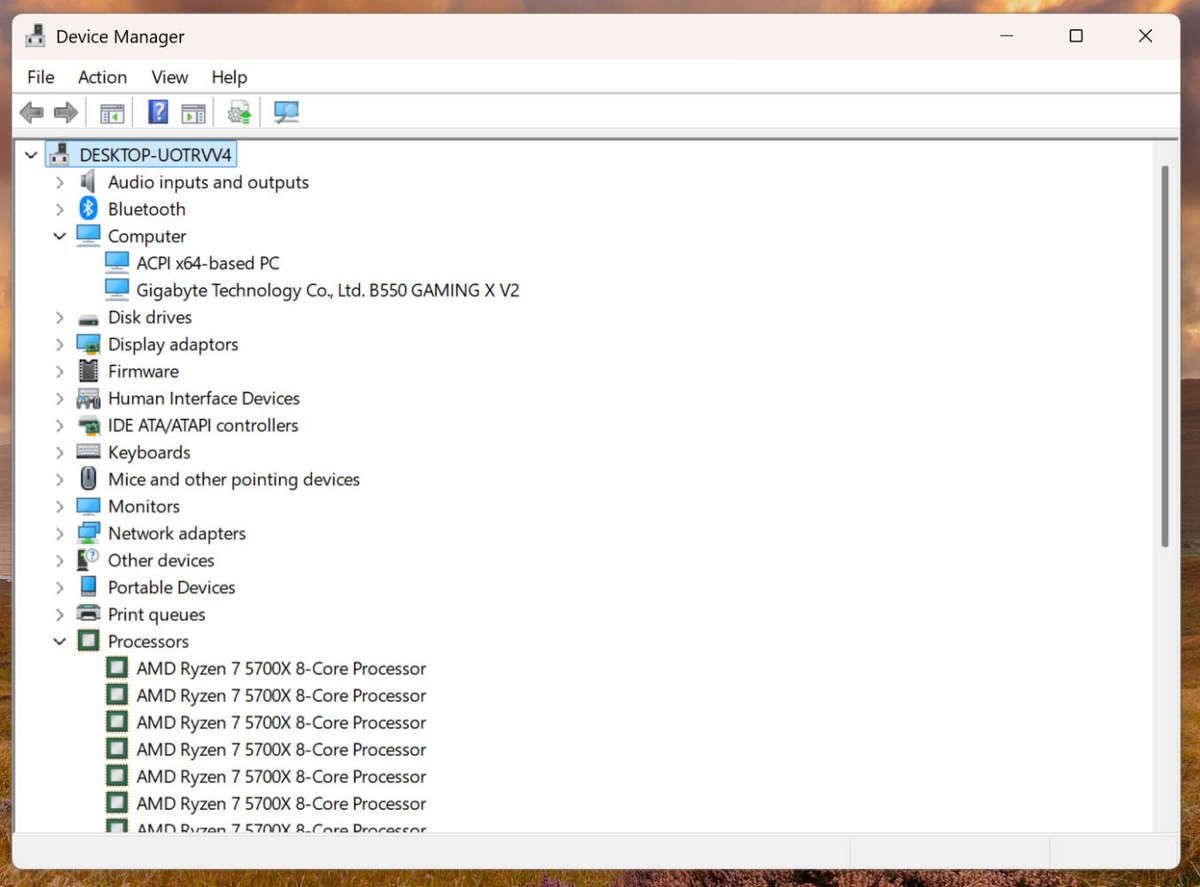Screen dimensions: 1200x887
Task: Toggle the console tree pane
Action: [111, 112]
